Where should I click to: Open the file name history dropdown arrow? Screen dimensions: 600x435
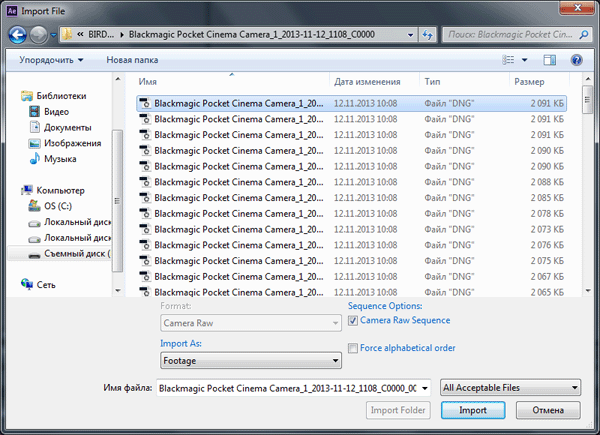[x=425, y=388]
